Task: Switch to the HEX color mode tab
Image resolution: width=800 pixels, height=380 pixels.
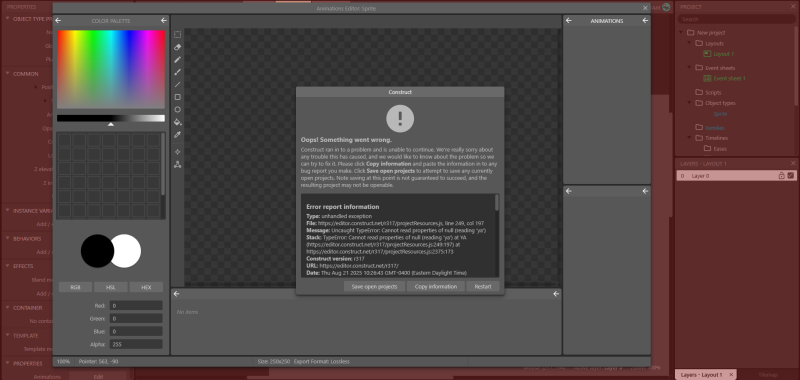Action: click(146, 287)
